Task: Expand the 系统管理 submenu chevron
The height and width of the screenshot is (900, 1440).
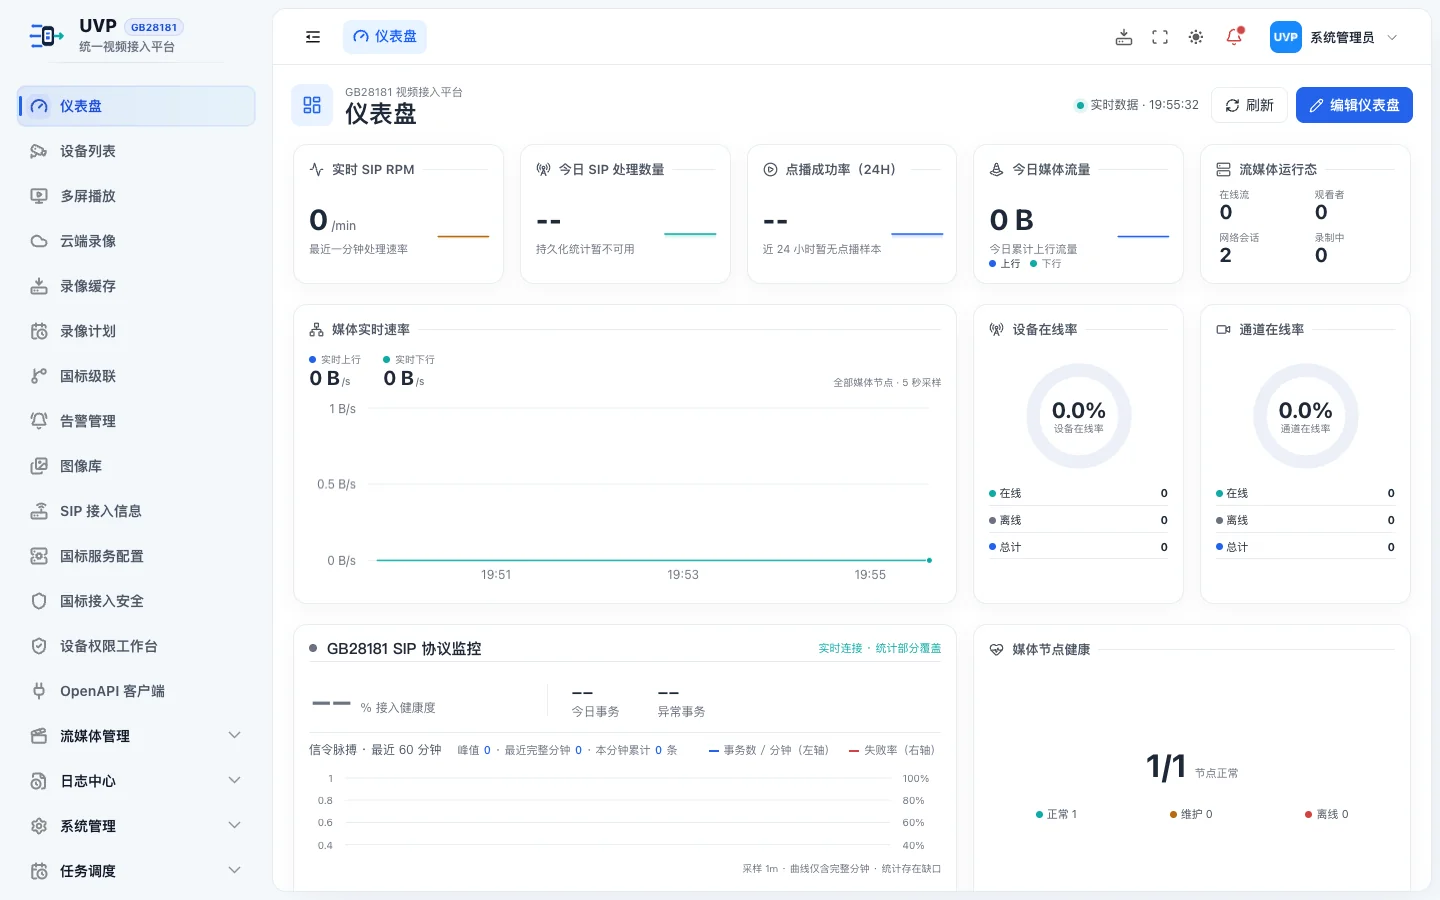Action: pos(235,825)
